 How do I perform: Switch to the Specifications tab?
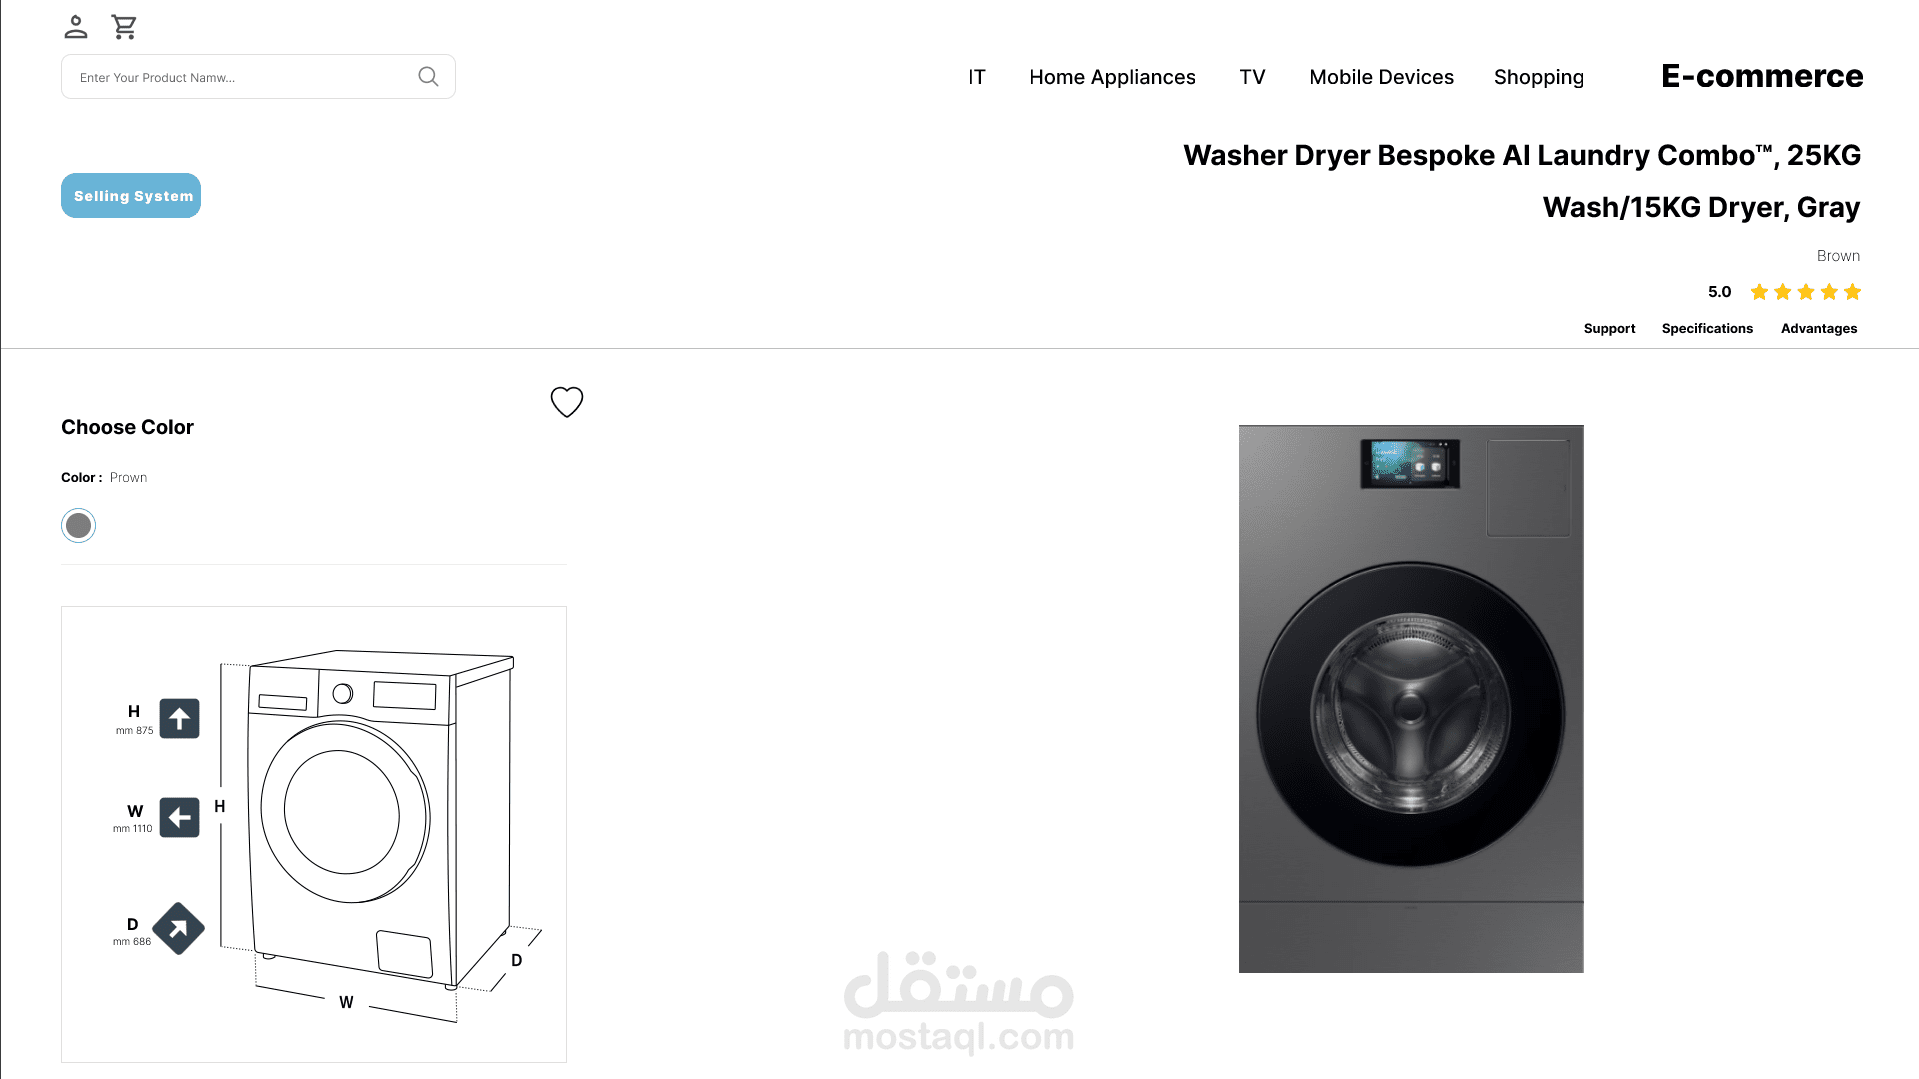tap(1707, 329)
